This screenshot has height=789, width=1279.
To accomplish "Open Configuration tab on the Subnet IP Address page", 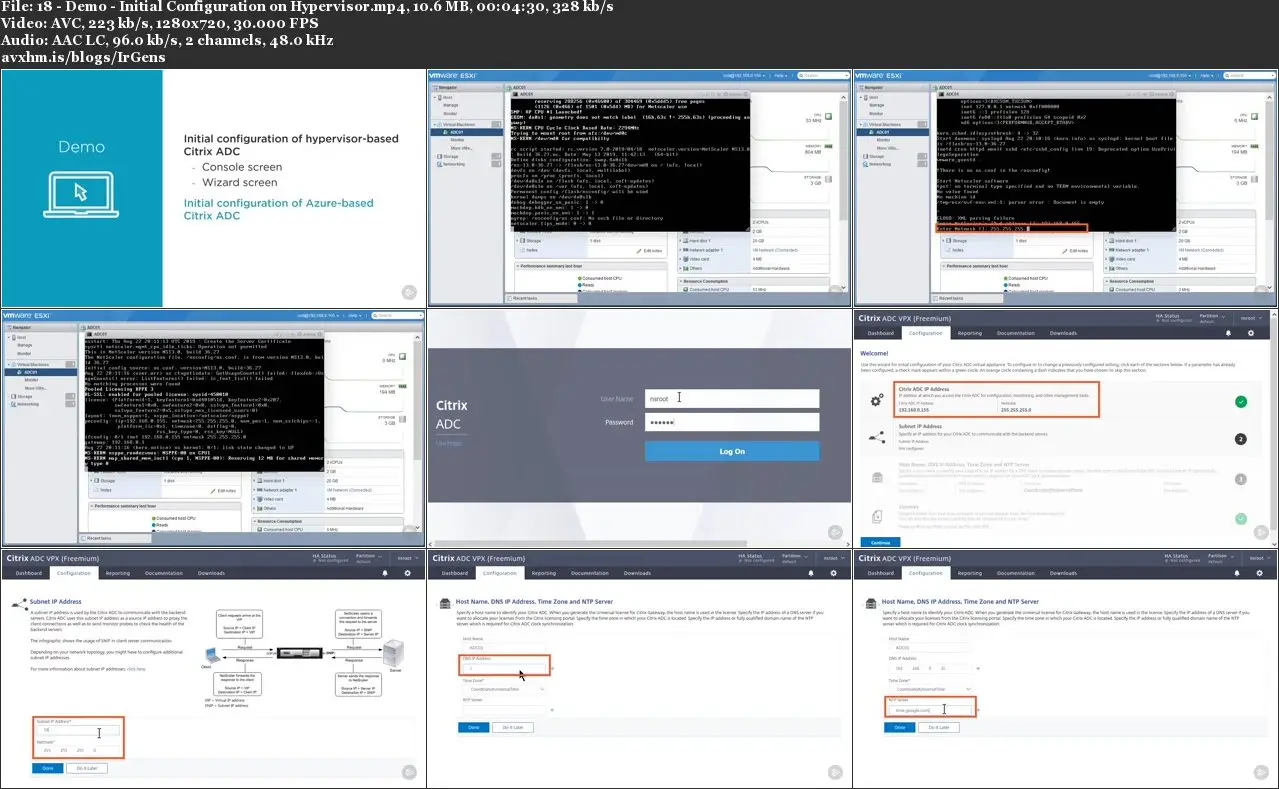I will click(73, 573).
